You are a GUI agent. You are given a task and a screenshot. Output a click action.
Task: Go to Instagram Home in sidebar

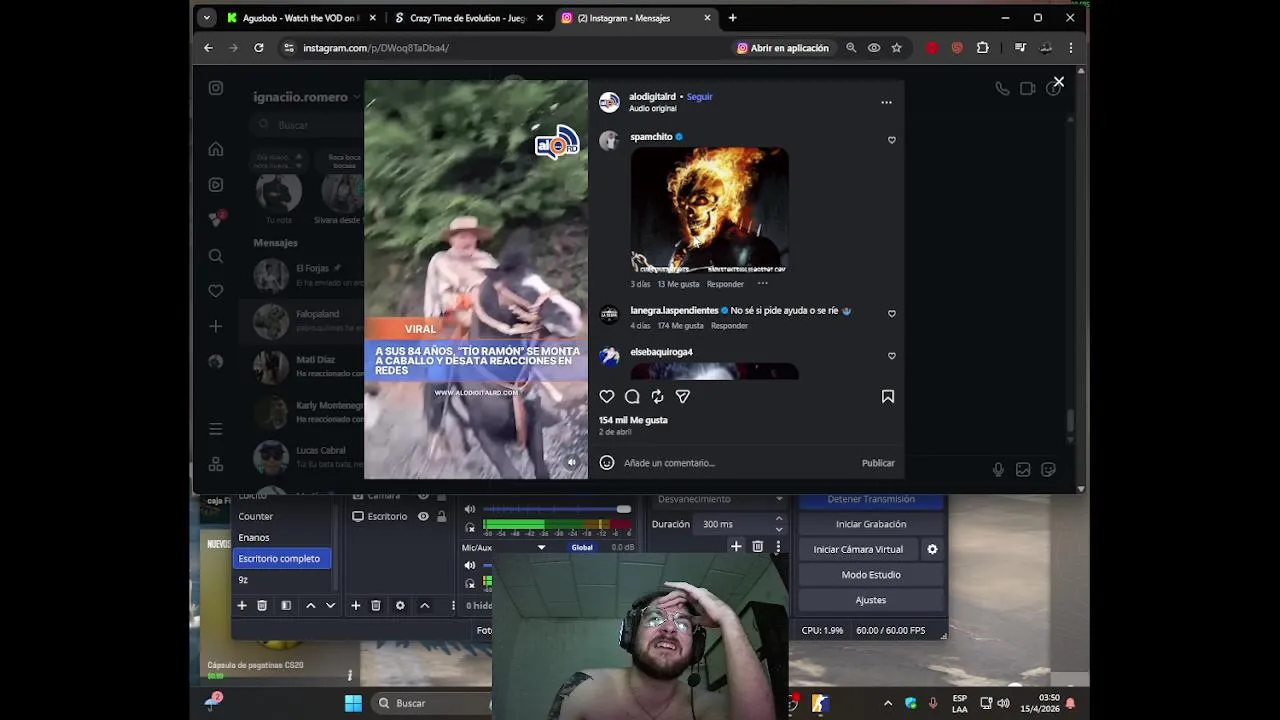[x=216, y=149]
